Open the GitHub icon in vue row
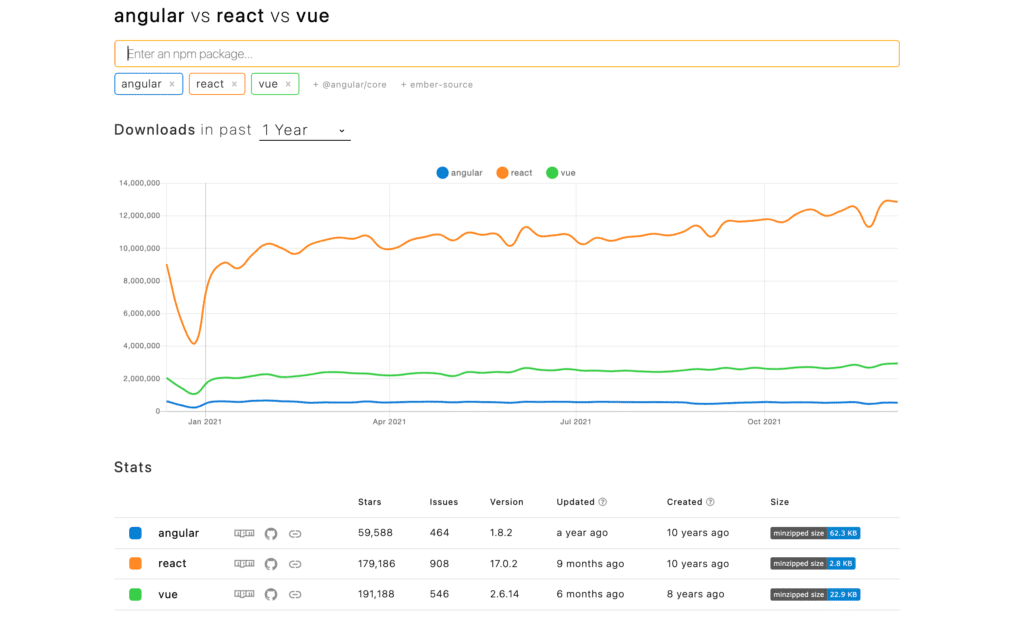This screenshot has width=1024, height=626. (x=271, y=595)
